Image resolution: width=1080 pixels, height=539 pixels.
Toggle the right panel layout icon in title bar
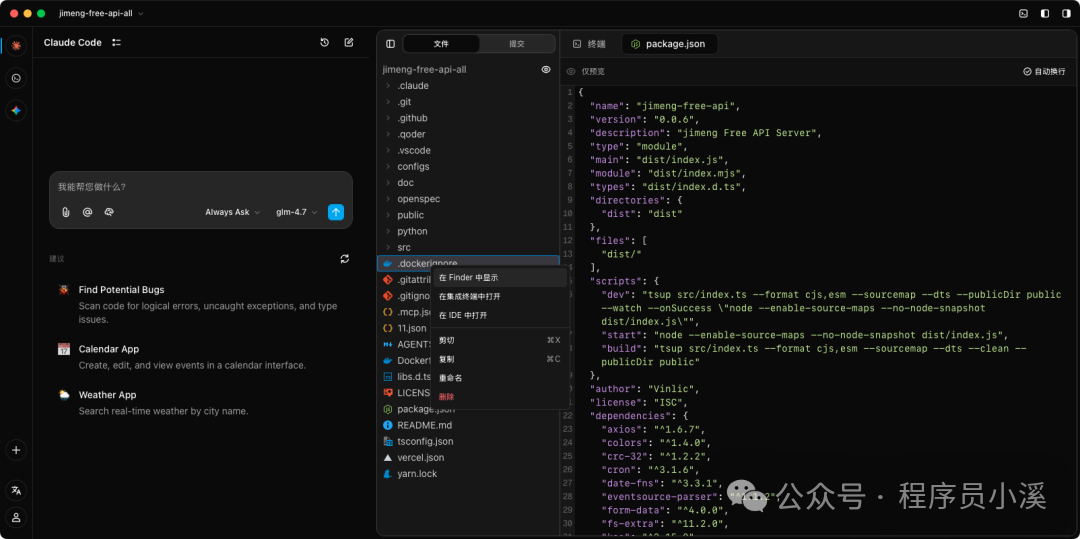1066,13
